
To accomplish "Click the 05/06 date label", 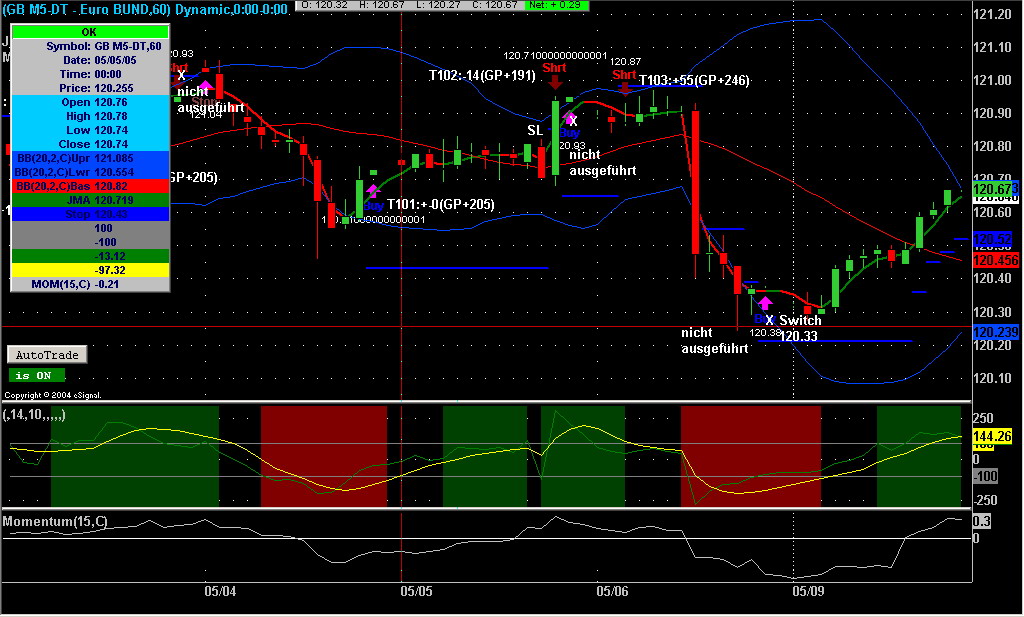I will 612,592.
